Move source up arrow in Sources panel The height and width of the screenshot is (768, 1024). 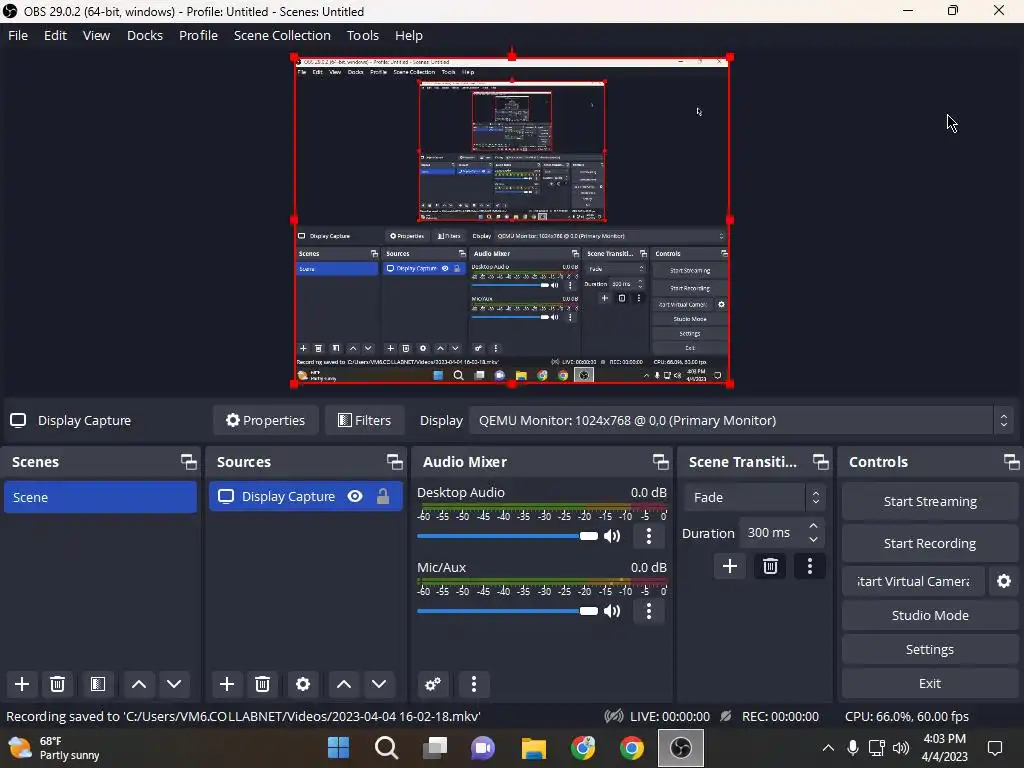click(x=344, y=684)
